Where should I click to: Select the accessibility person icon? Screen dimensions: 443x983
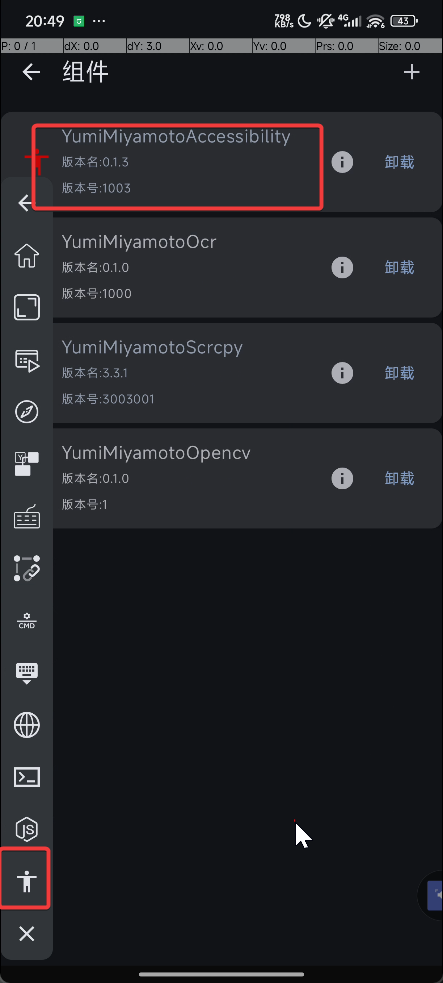click(x=26, y=881)
